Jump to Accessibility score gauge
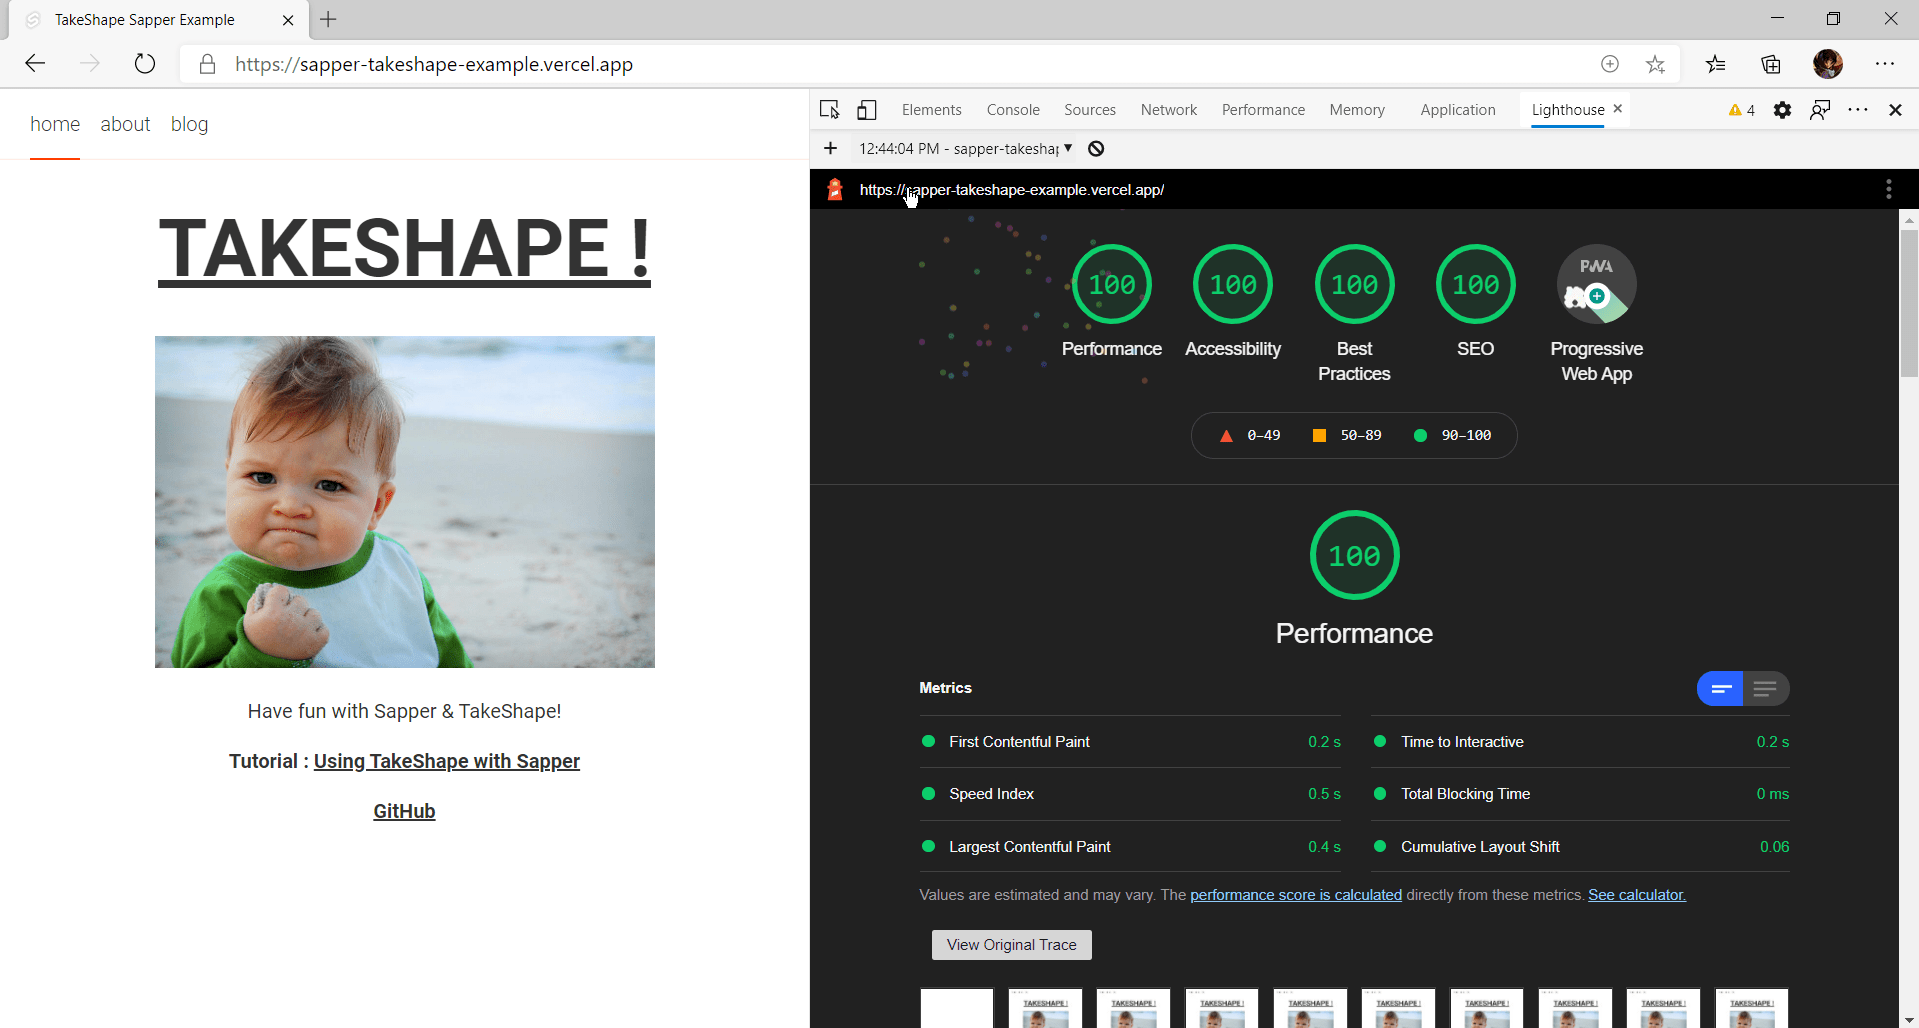 [x=1233, y=302]
